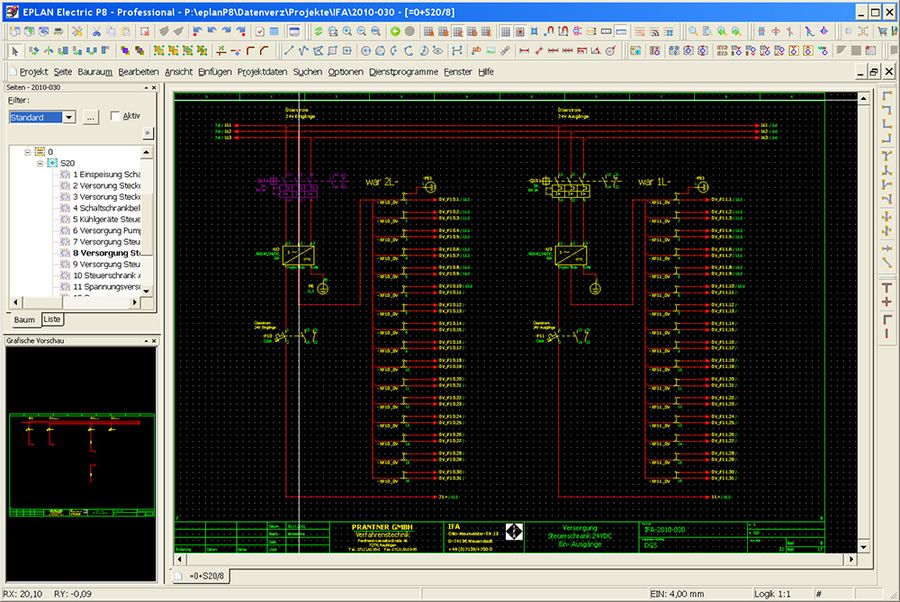Select the linear Dimension tool
900x602 pixels.
[524, 51]
